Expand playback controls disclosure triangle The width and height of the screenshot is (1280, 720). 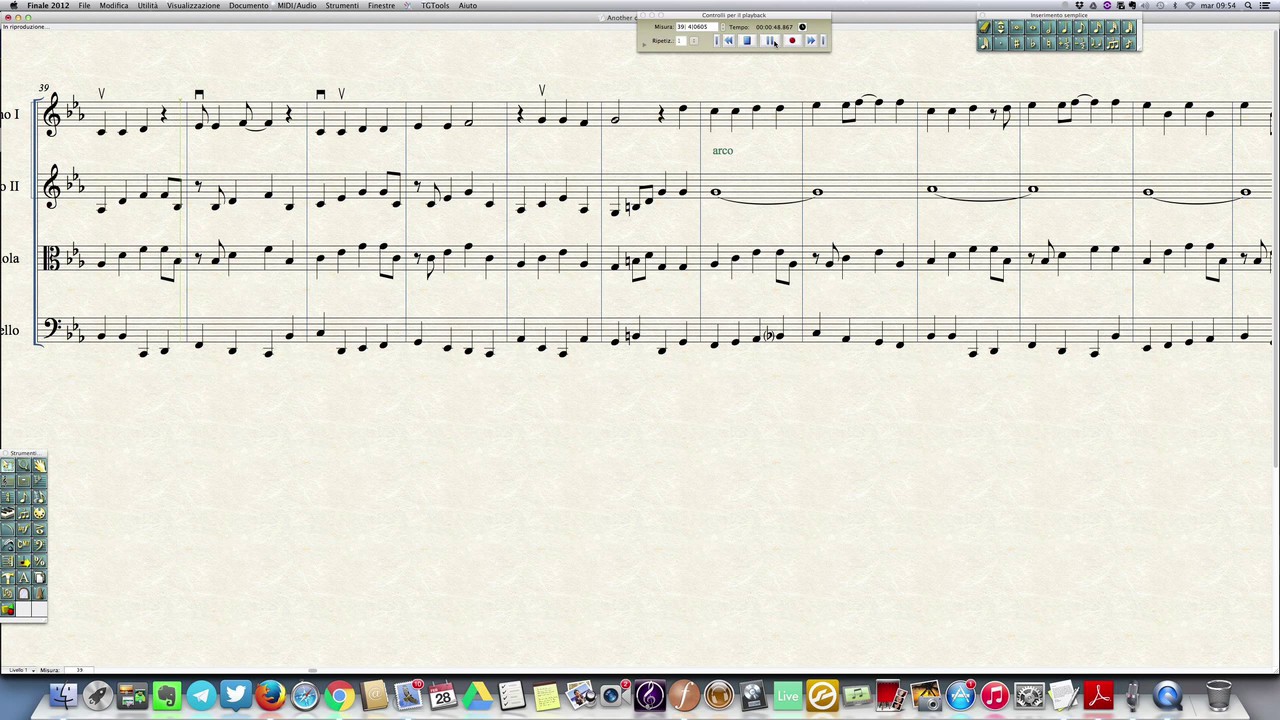pyautogui.click(x=644, y=45)
